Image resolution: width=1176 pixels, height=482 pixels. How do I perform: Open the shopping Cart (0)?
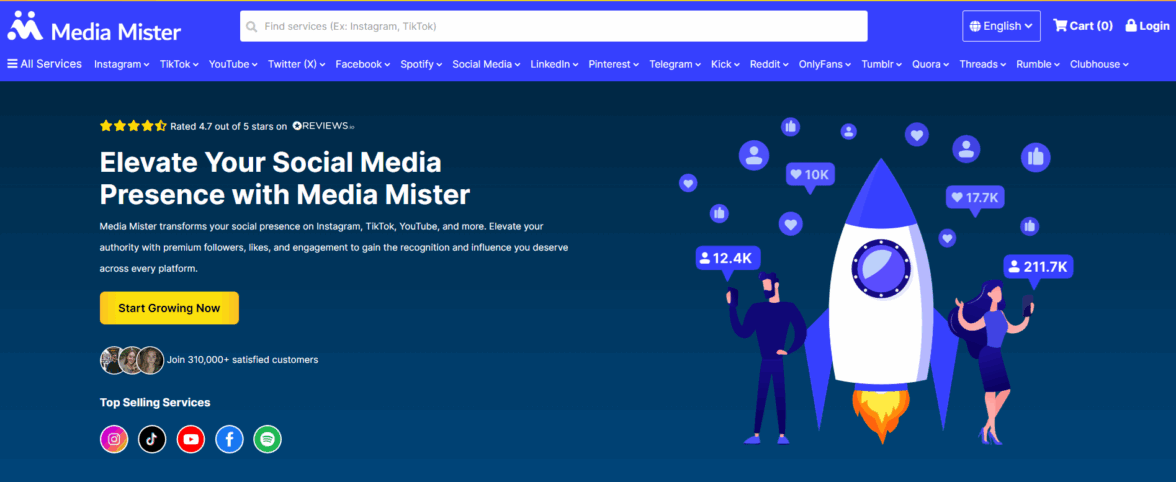click(x=1083, y=25)
